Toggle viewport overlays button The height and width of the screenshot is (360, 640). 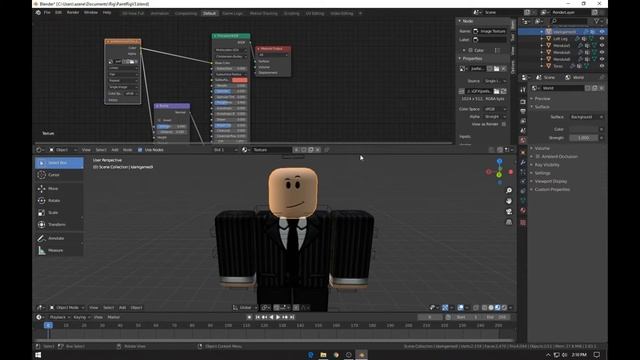(x=460, y=308)
